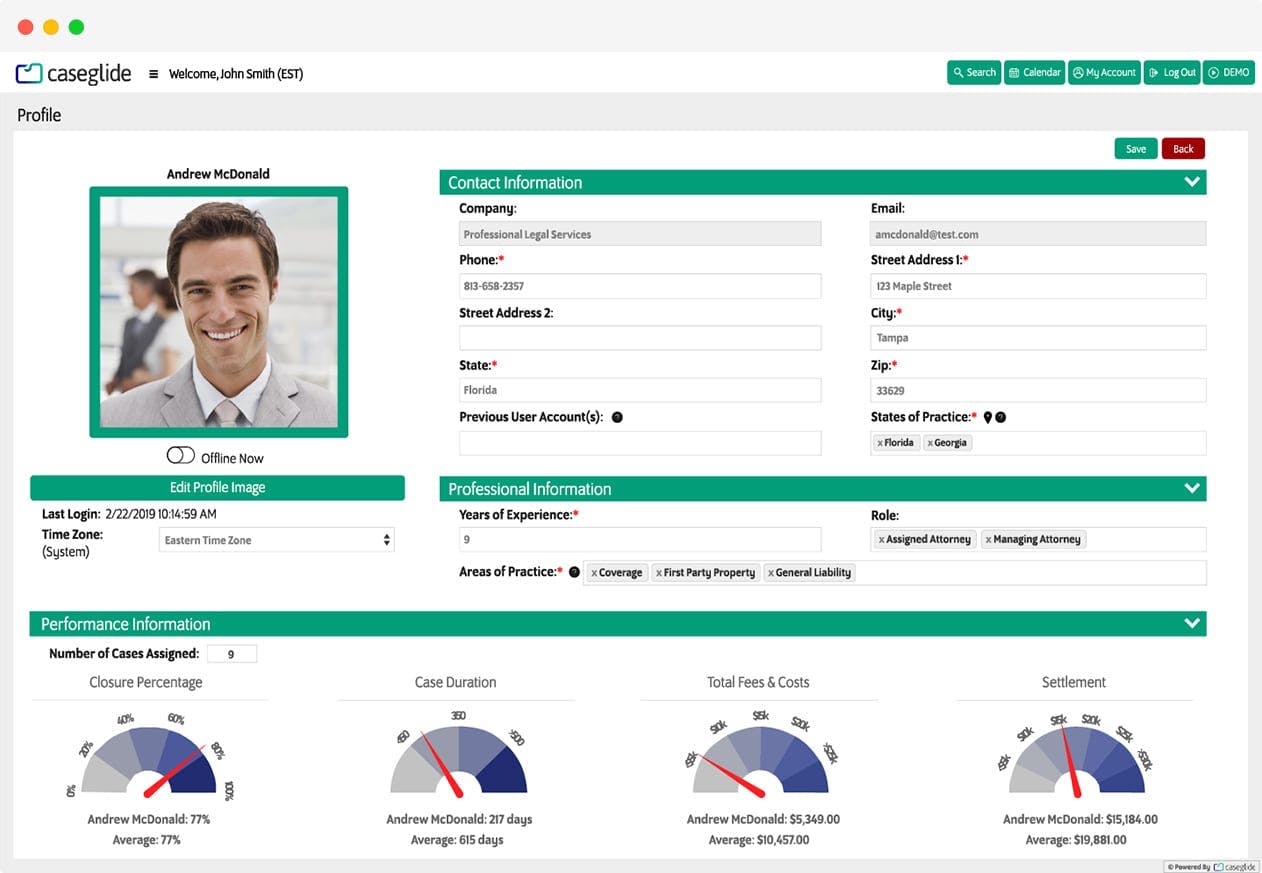Click the 'Andrew McDonald: $15,184.00' text

coord(1080,819)
